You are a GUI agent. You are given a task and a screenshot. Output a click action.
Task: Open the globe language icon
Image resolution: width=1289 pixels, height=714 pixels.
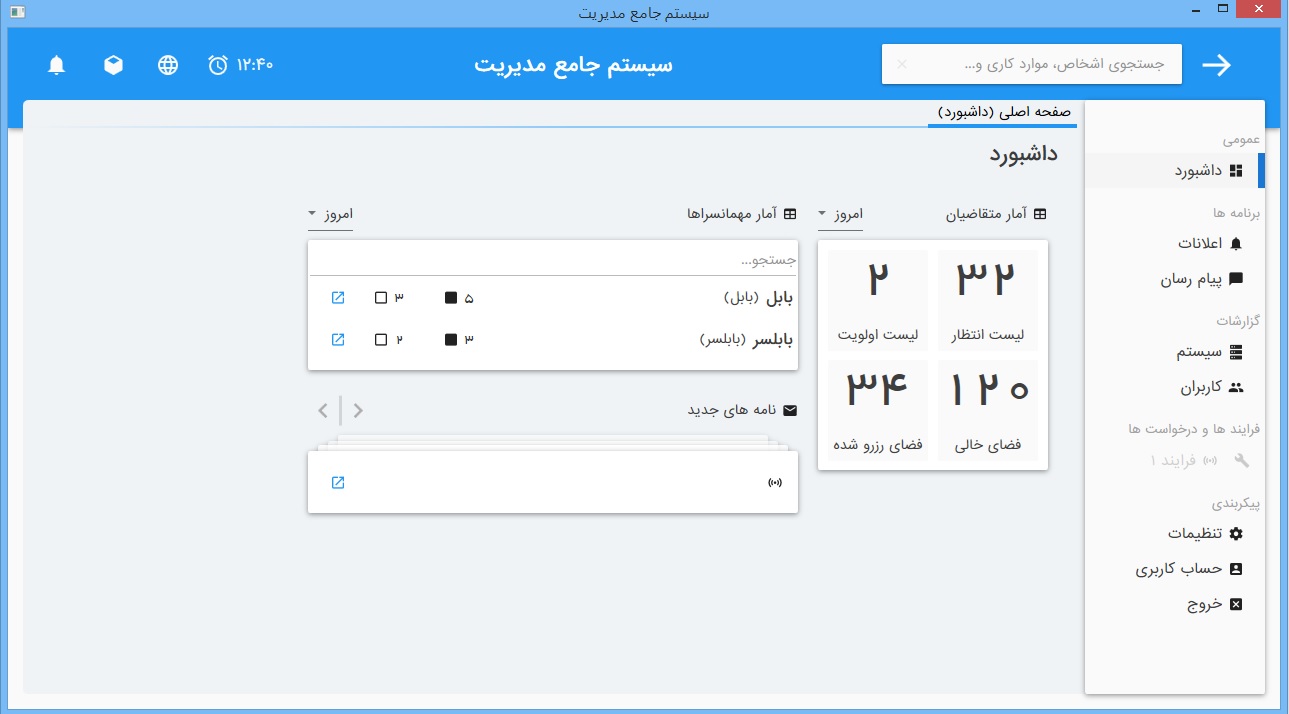pos(168,65)
